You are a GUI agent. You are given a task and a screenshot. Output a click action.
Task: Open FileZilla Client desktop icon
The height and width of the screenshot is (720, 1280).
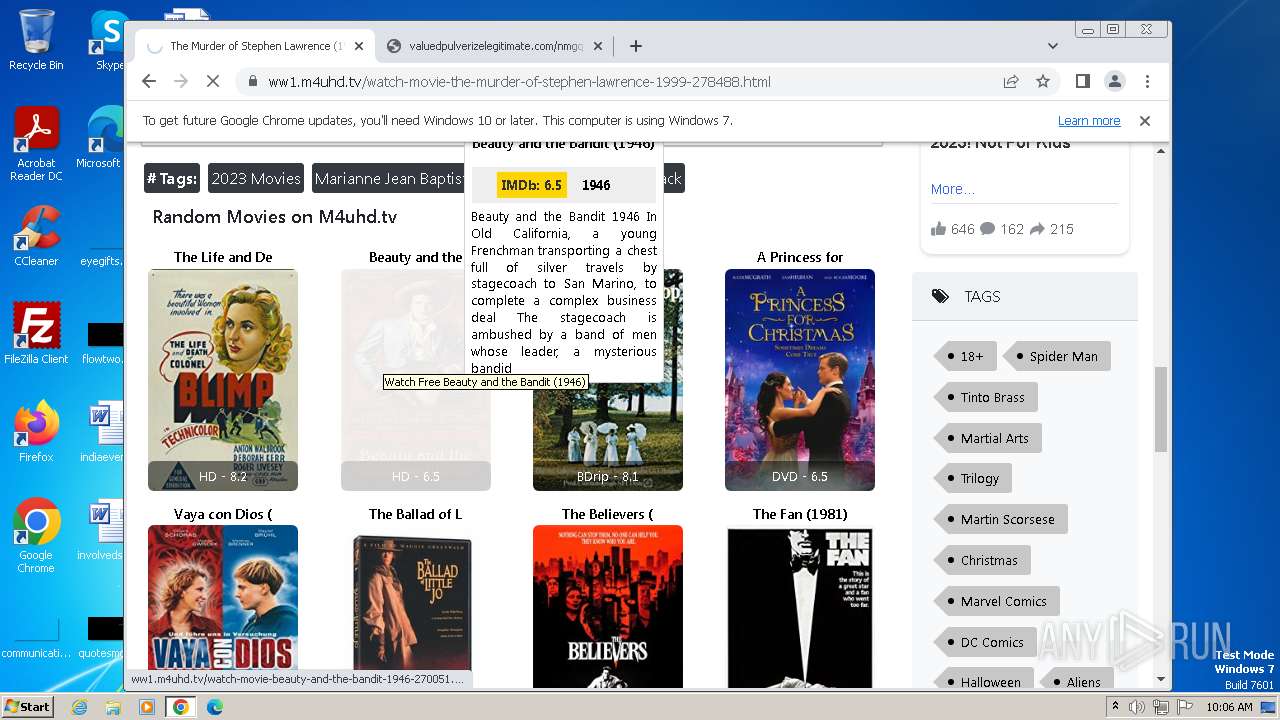click(36, 334)
